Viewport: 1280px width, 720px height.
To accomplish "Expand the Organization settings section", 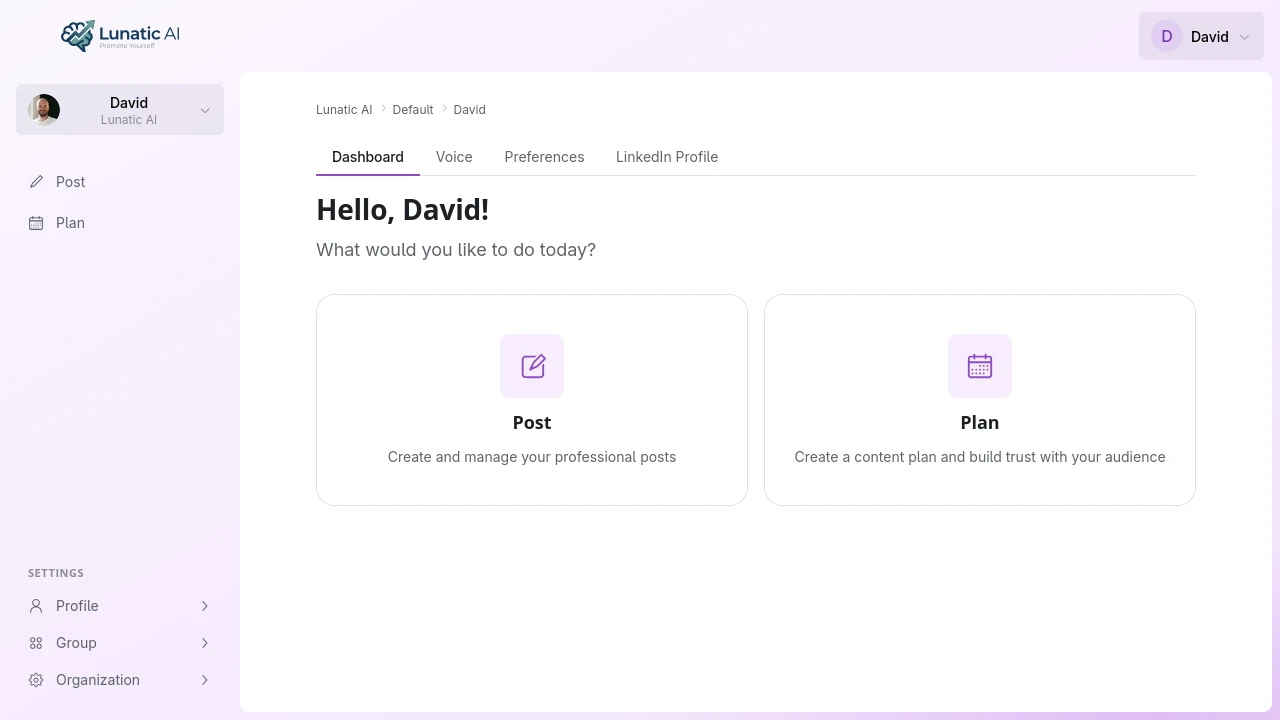I will click(x=205, y=679).
